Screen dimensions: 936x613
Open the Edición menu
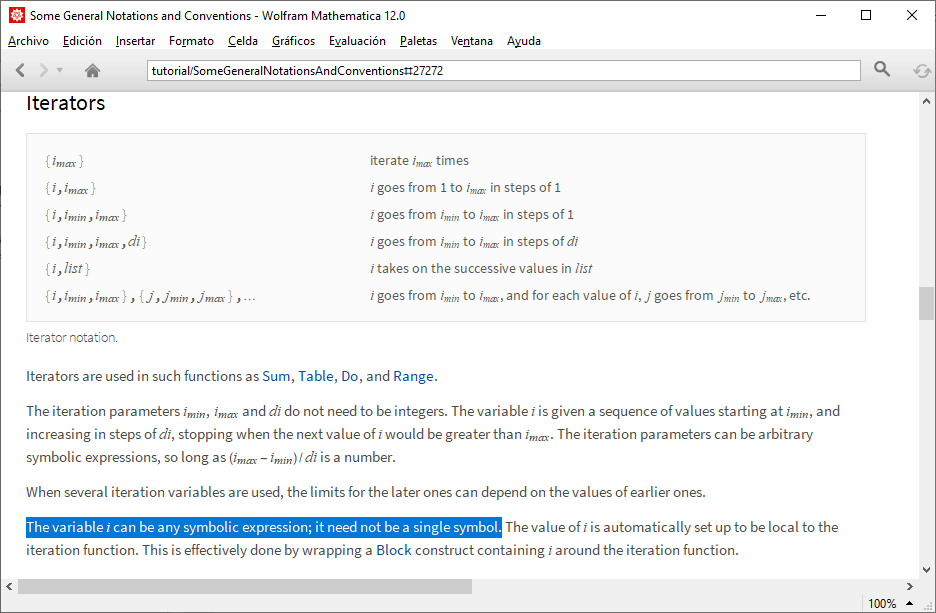pyautogui.click(x=82, y=41)
